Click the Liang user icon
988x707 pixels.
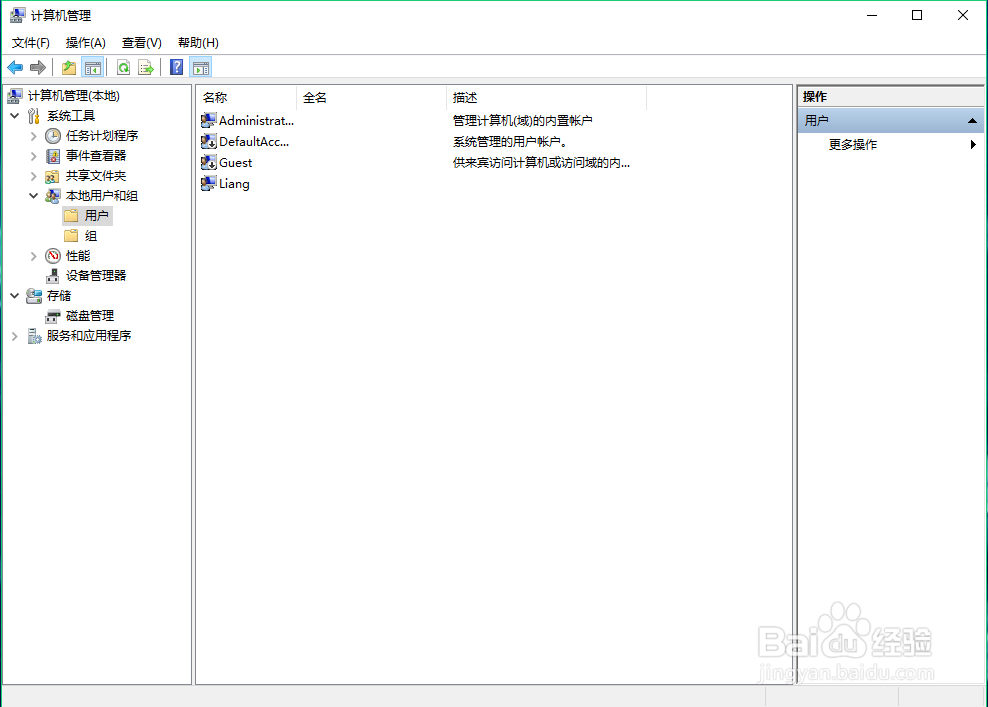coord(209,183)
